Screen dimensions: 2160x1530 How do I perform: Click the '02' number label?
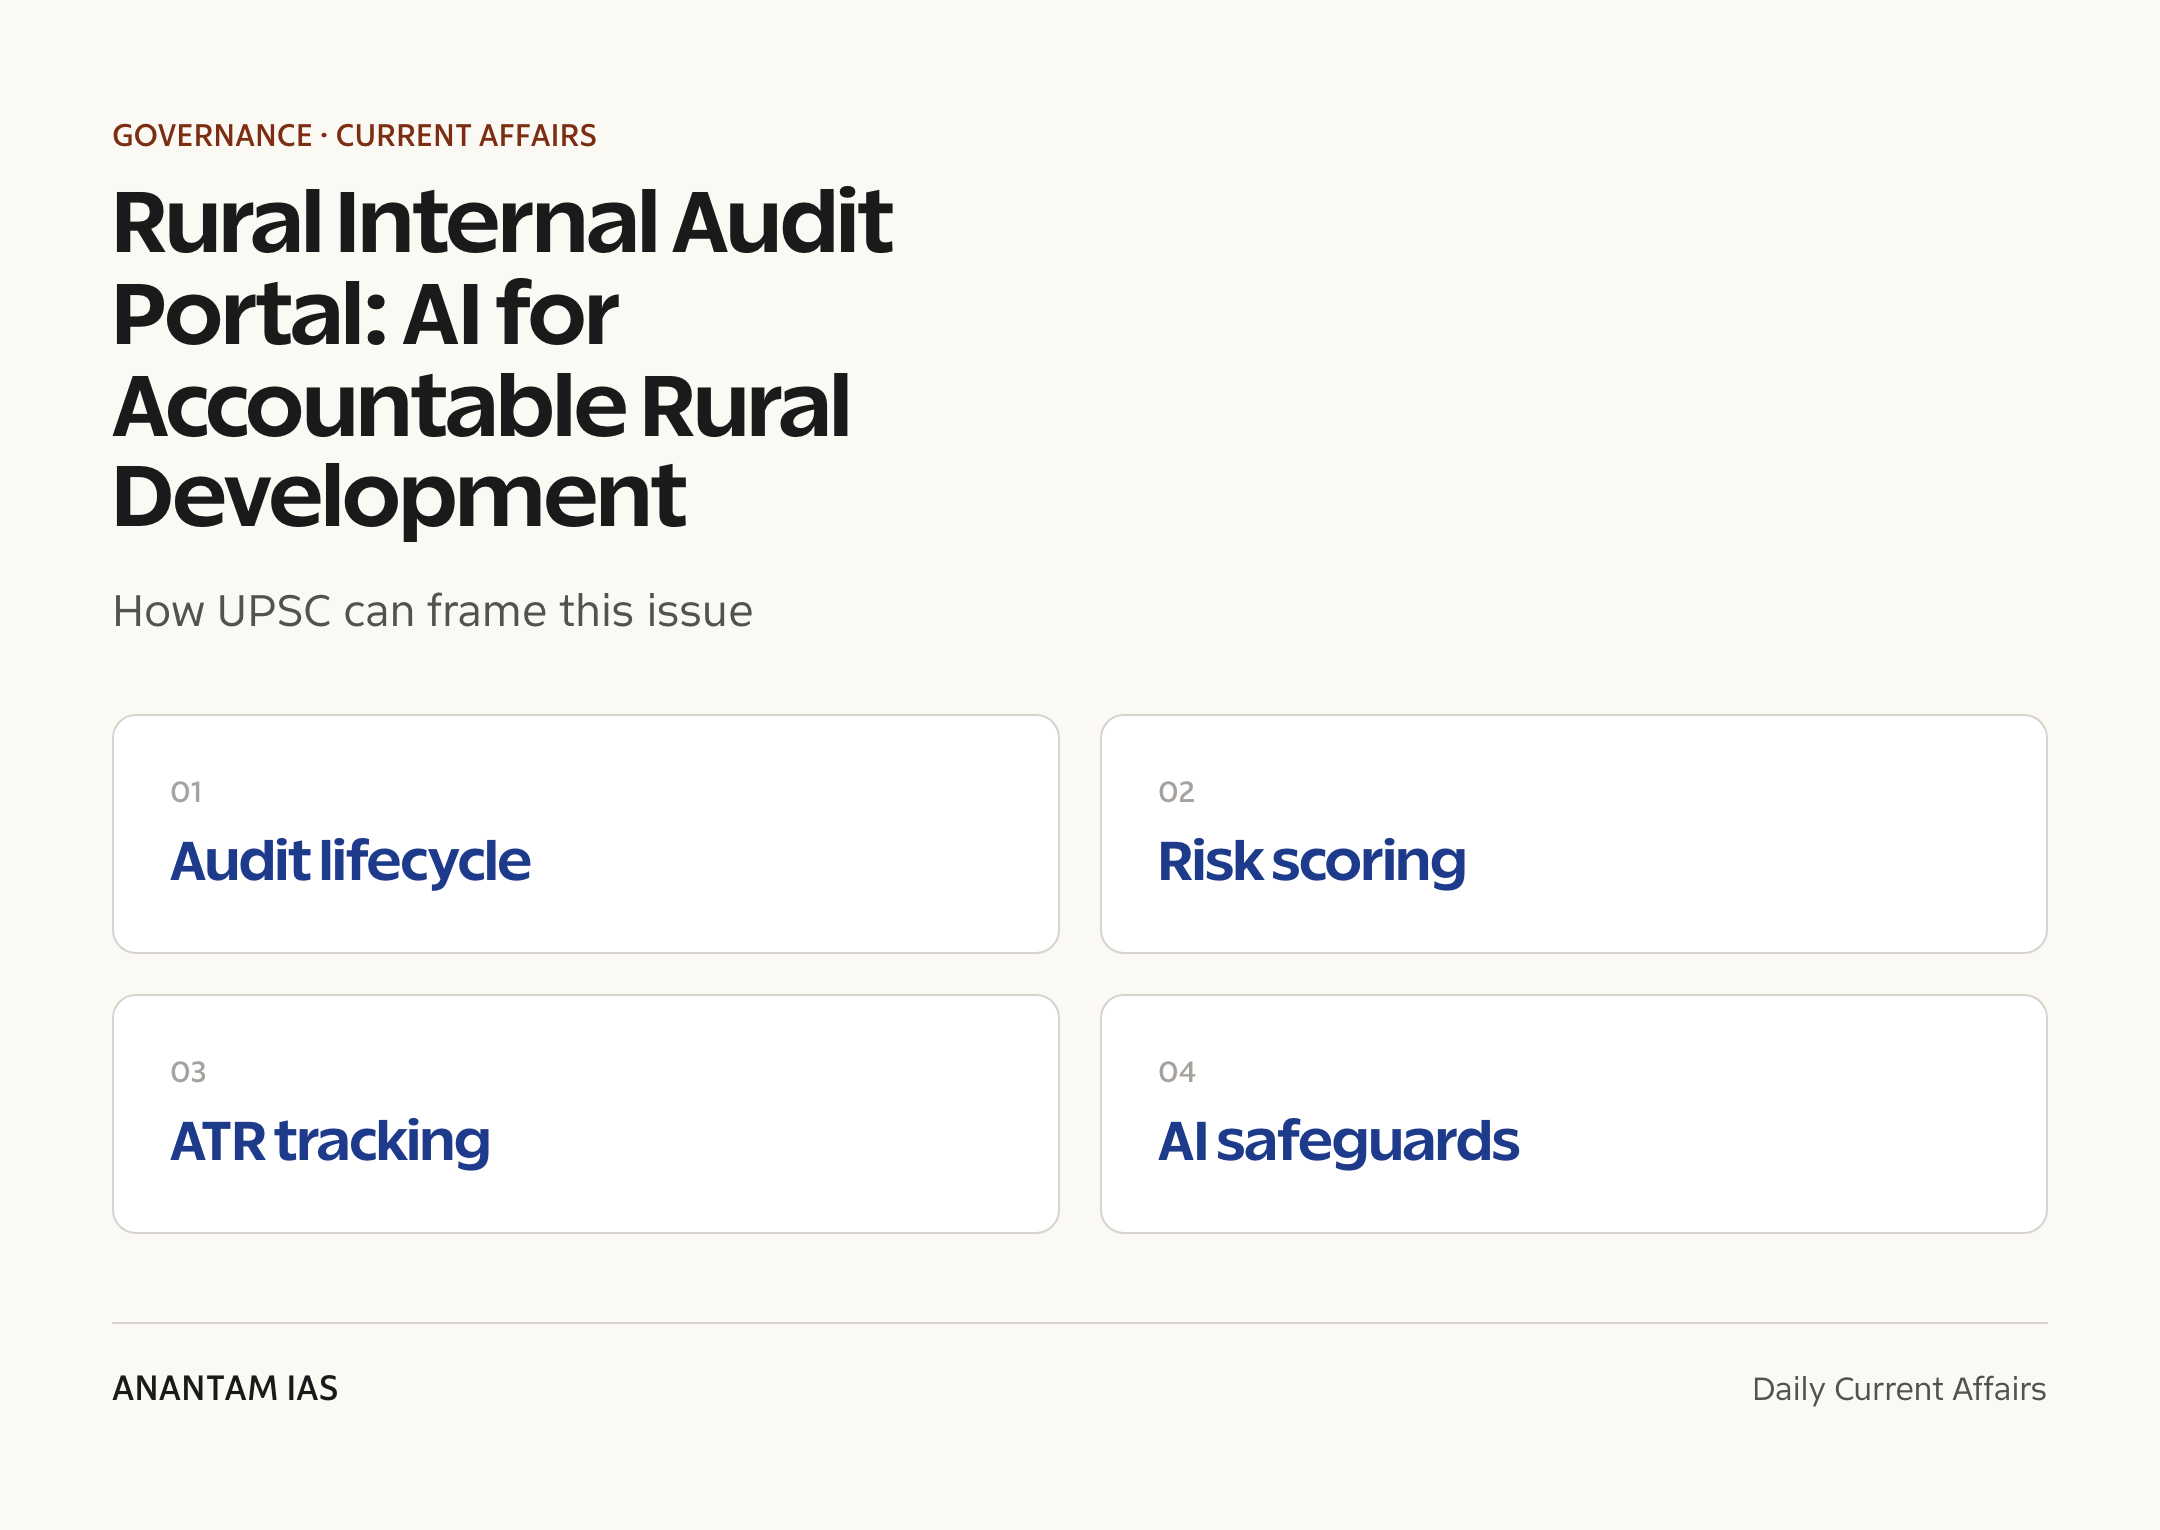tap(1176, 792)
